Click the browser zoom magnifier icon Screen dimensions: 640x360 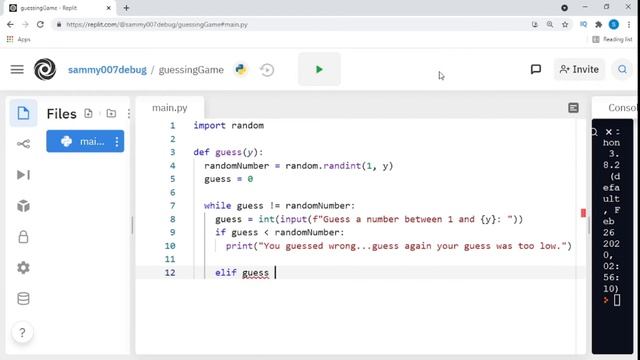point(550,24)
